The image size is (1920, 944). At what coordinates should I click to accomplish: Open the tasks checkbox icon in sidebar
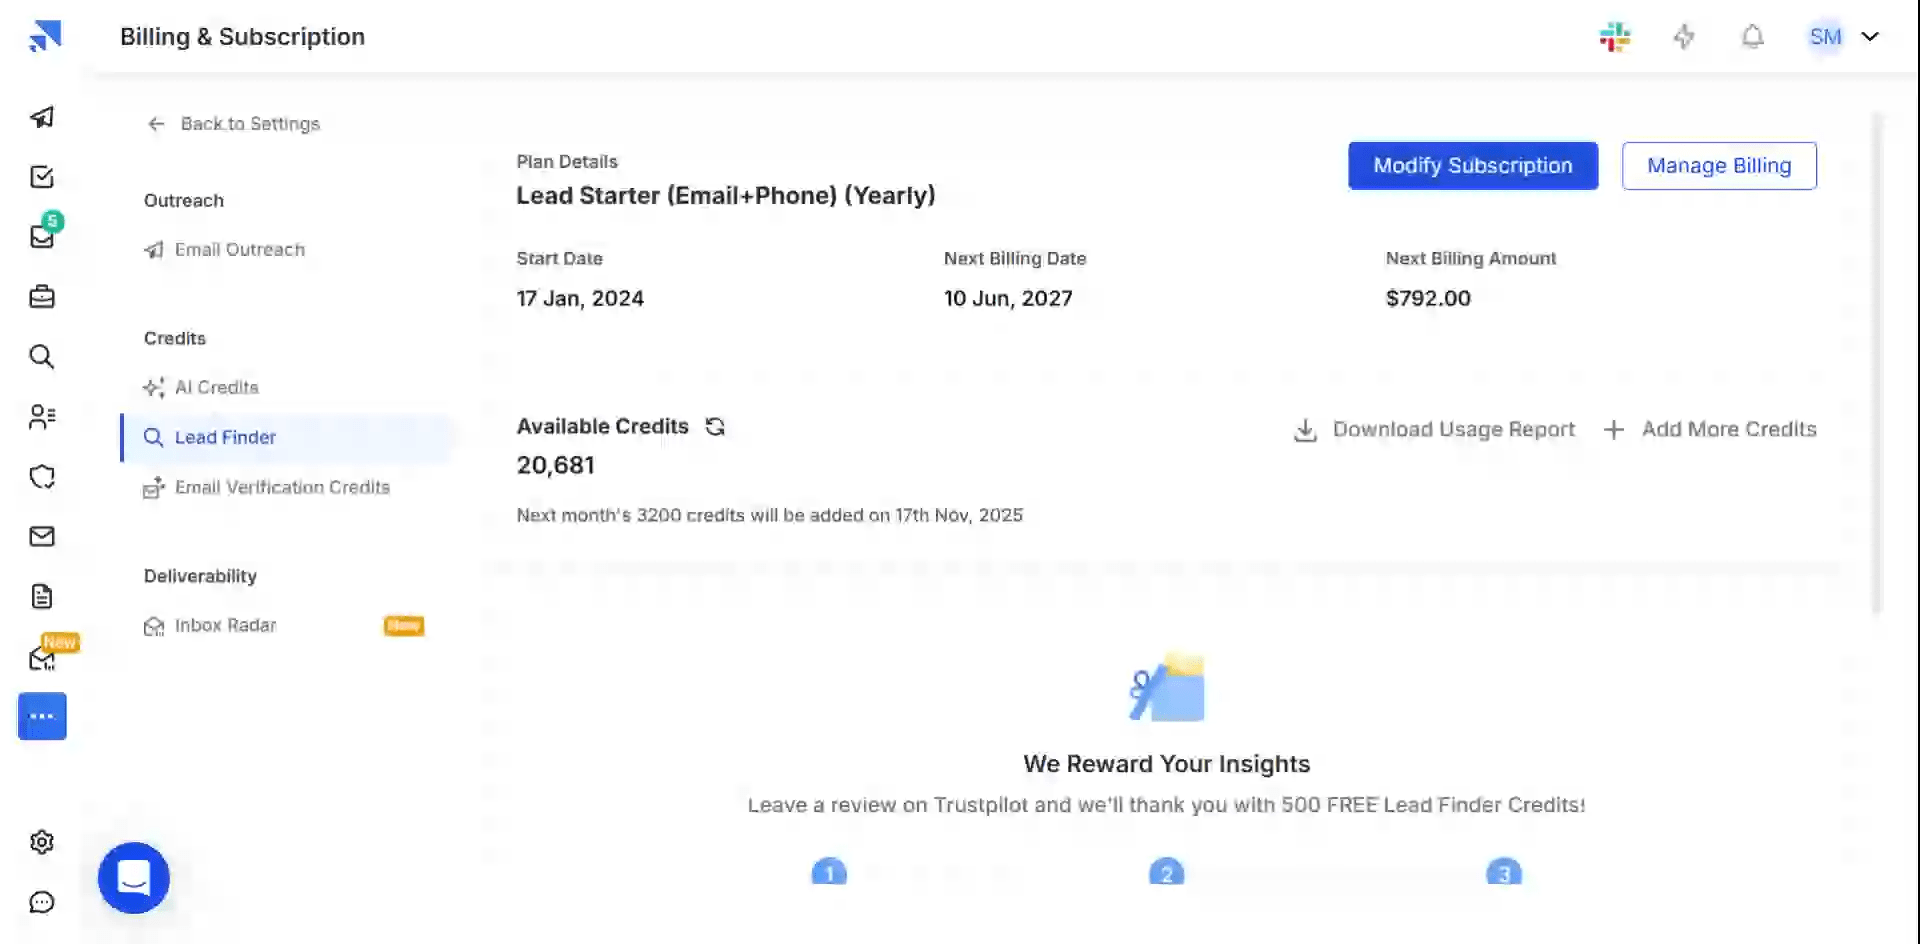[x=42, y=177]
